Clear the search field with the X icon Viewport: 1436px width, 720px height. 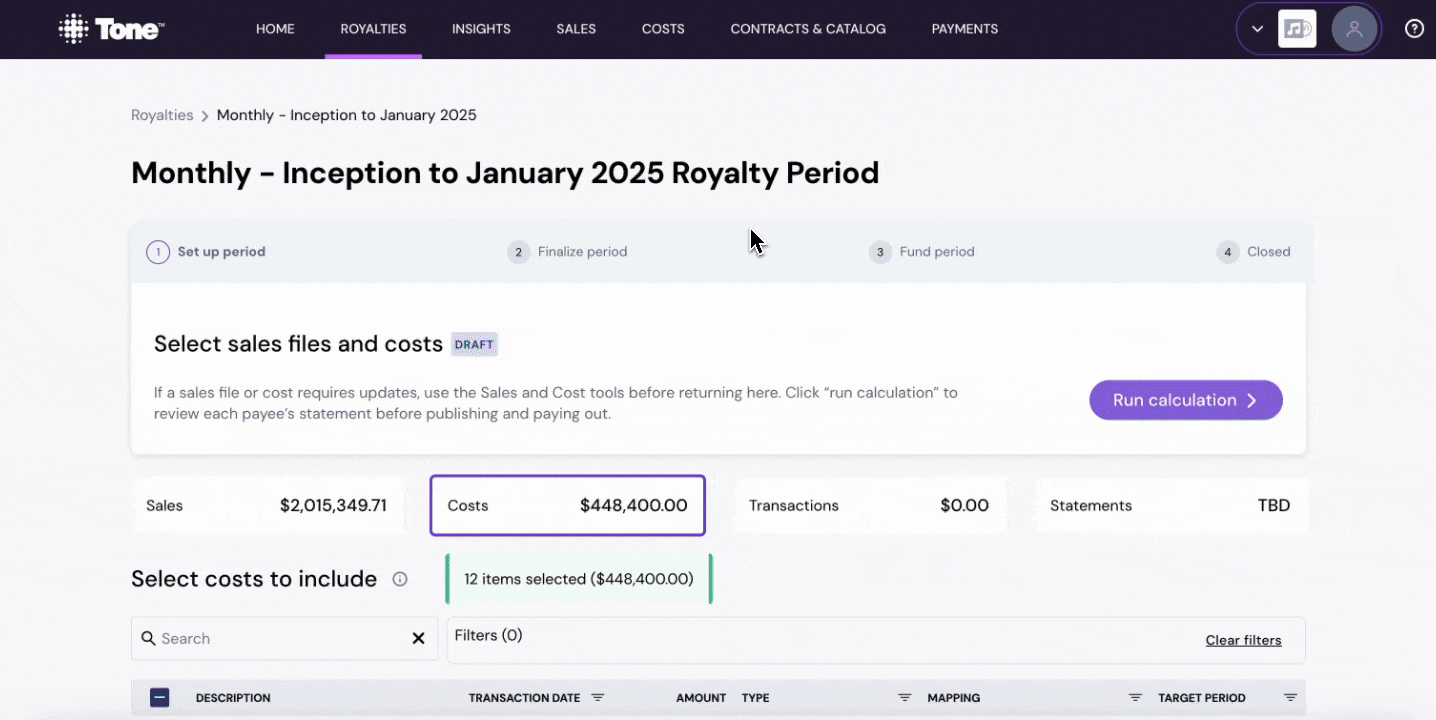click(418, 638)
